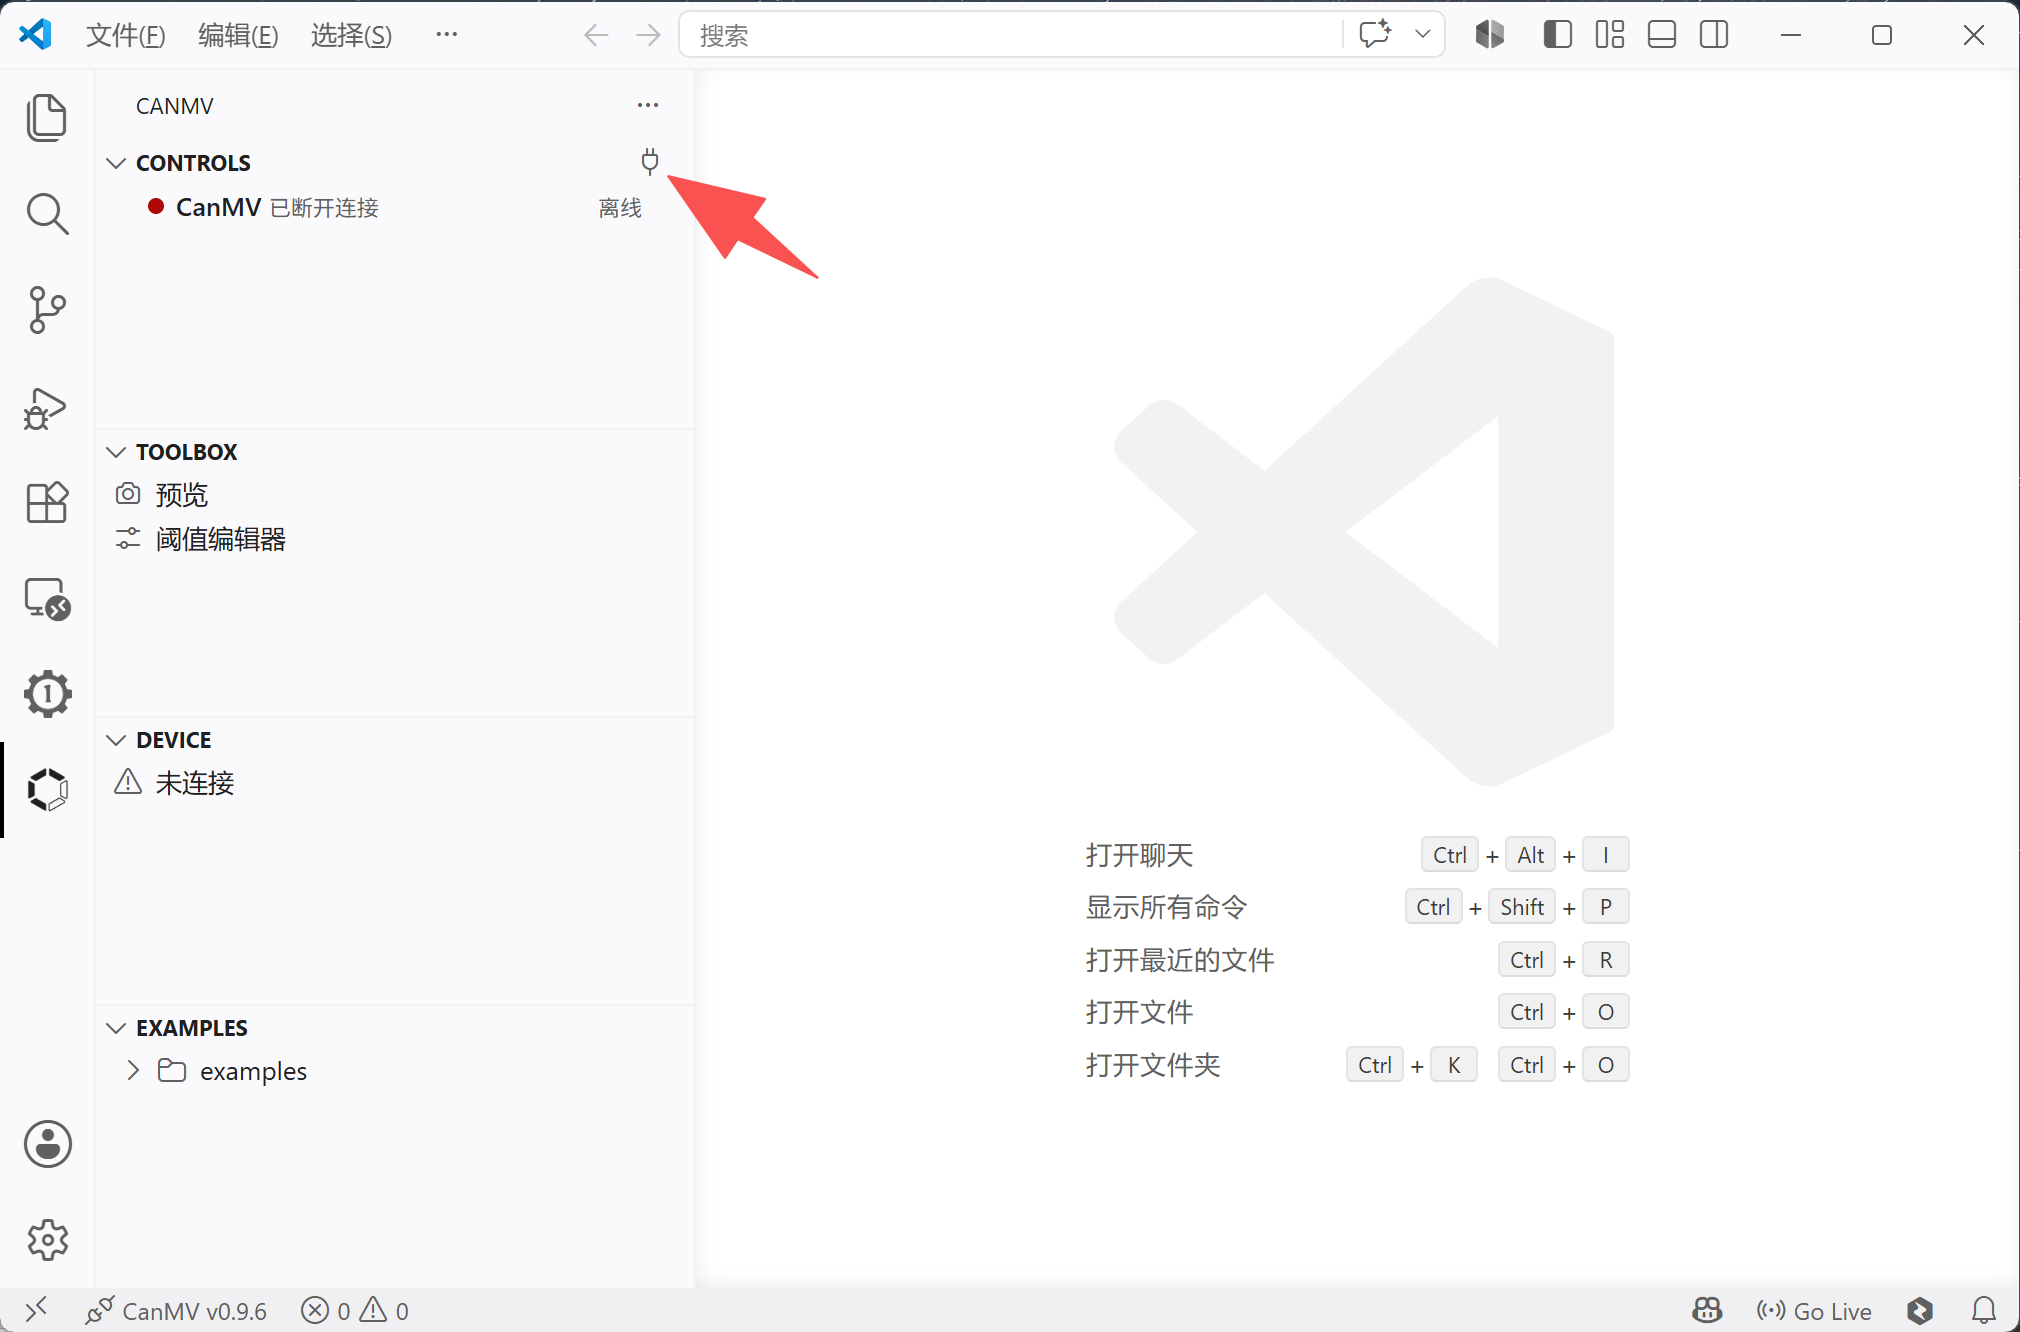Screen dimensions: 2020x1332
Task: Click the Copilot icon in title bar
Action: [x=1490, y=35]
